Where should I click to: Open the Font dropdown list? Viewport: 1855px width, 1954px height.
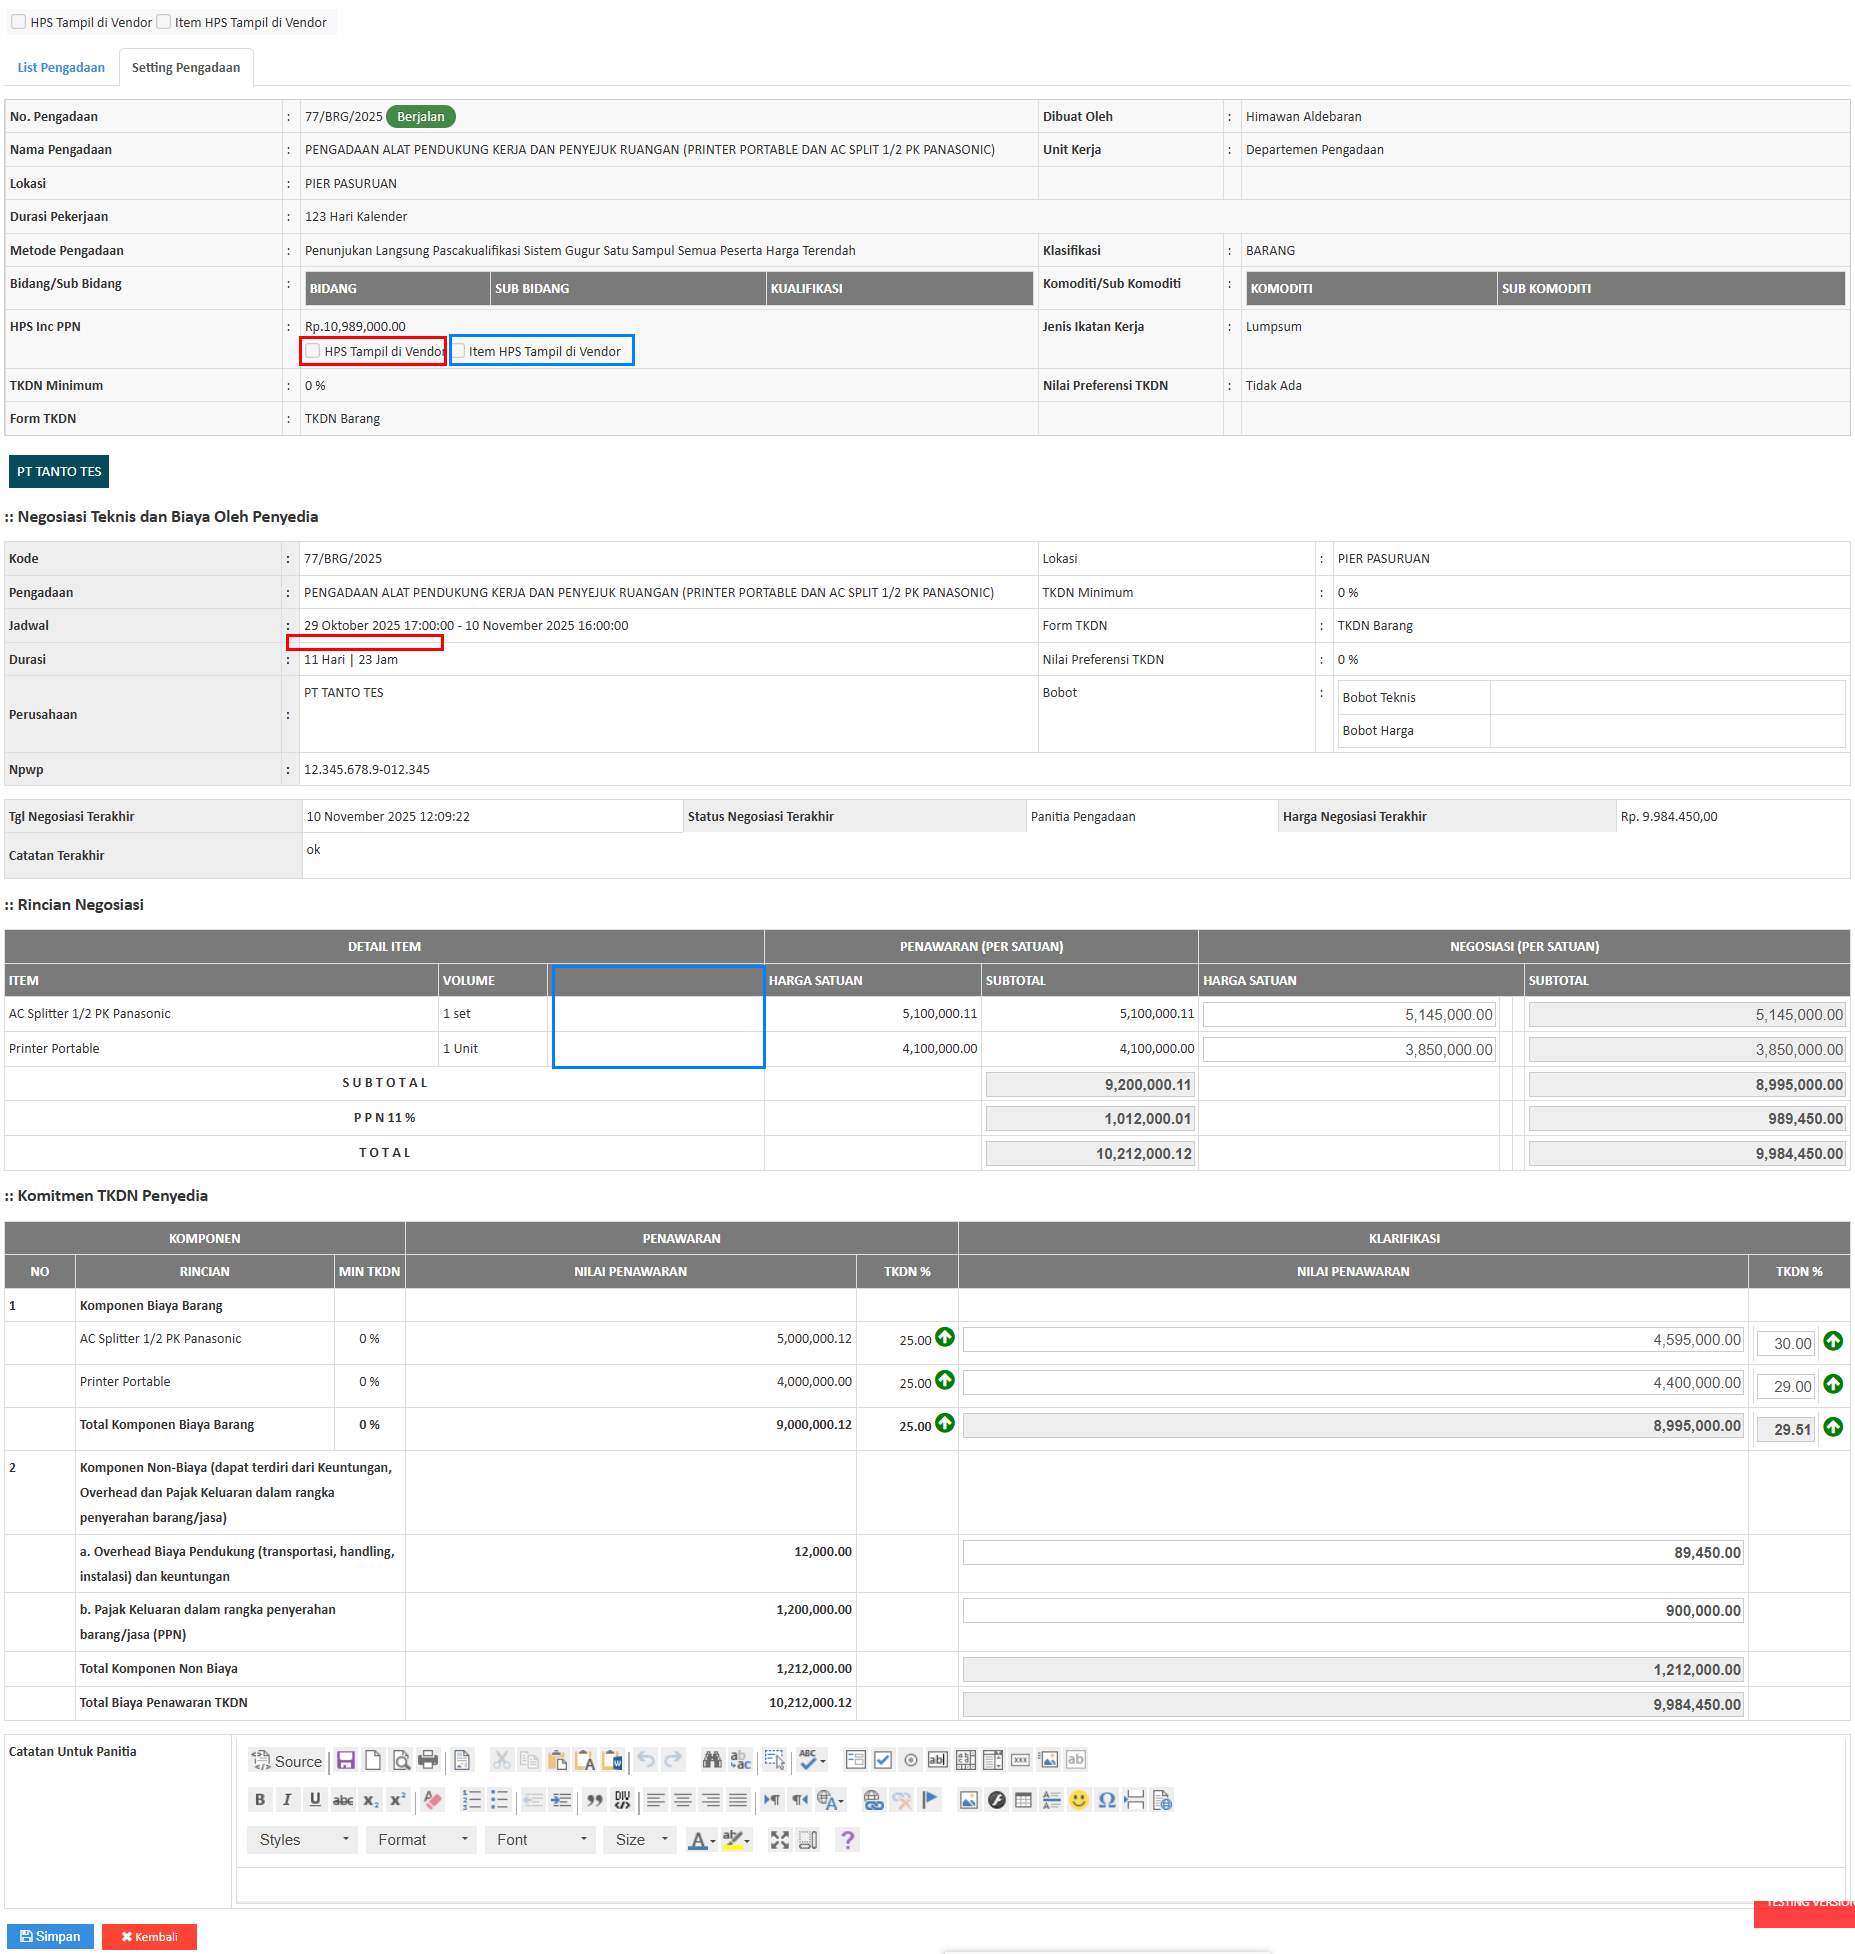541,1840
